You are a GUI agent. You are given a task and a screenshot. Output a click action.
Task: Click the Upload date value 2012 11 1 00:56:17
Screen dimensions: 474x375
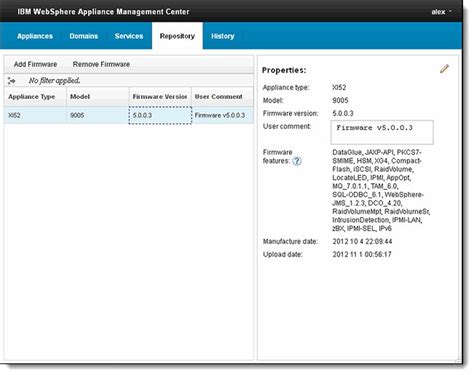pos(362,254)
